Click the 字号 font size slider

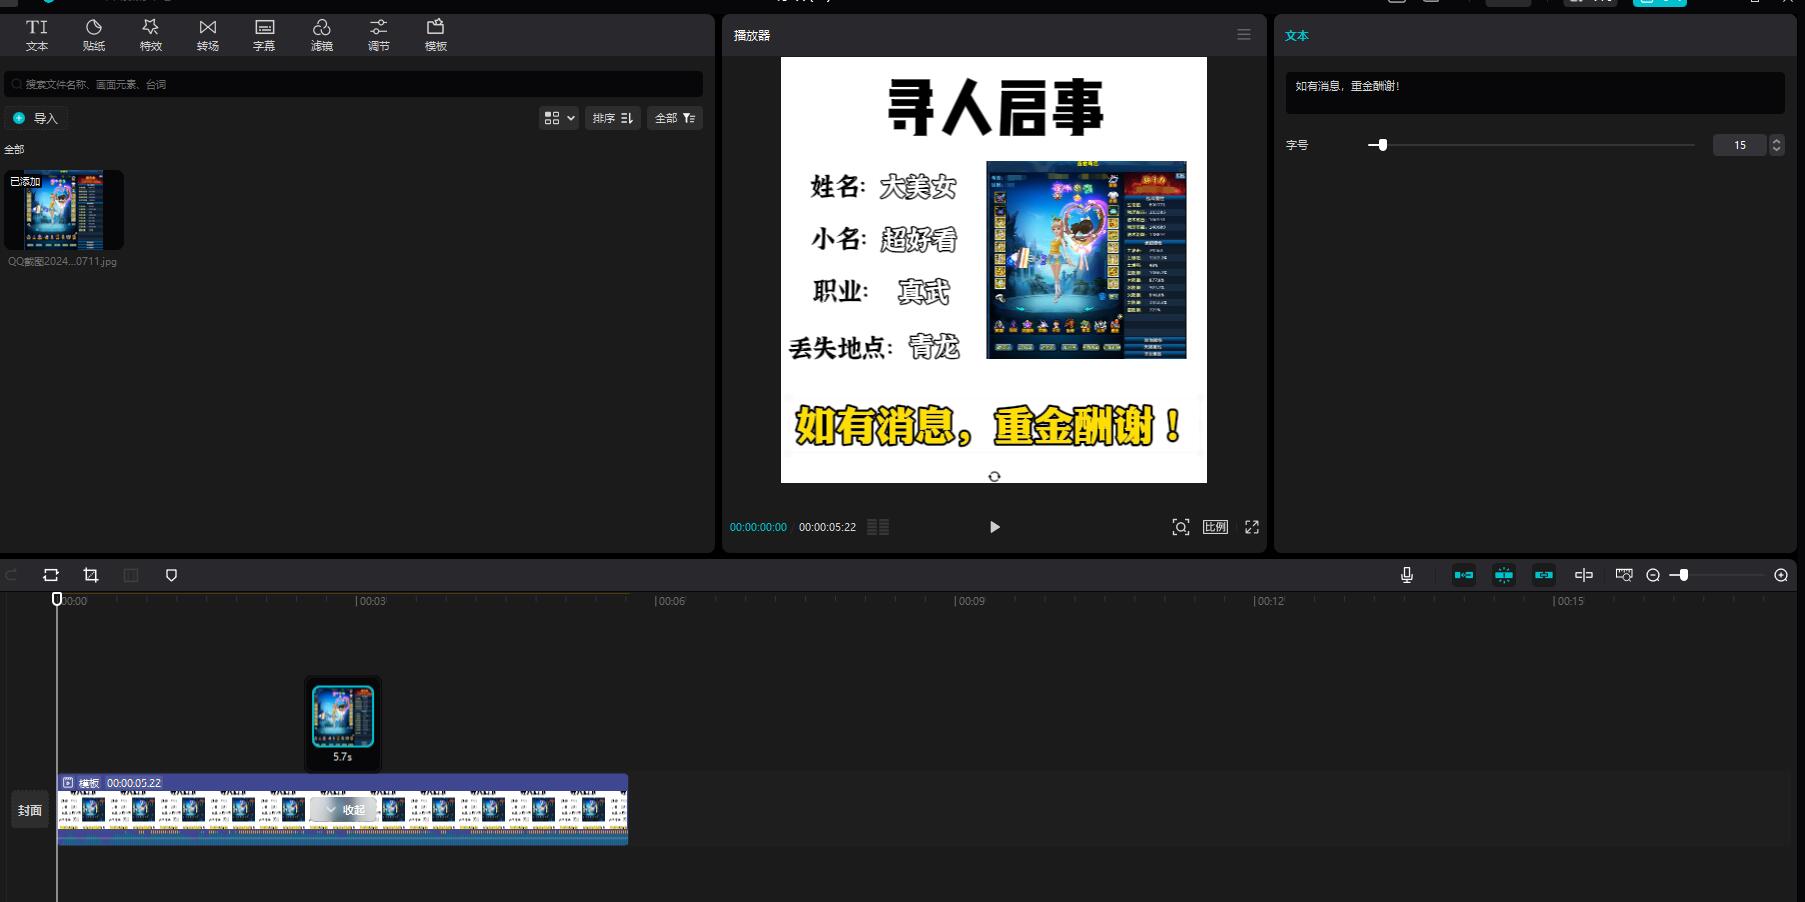(1530, 145)
